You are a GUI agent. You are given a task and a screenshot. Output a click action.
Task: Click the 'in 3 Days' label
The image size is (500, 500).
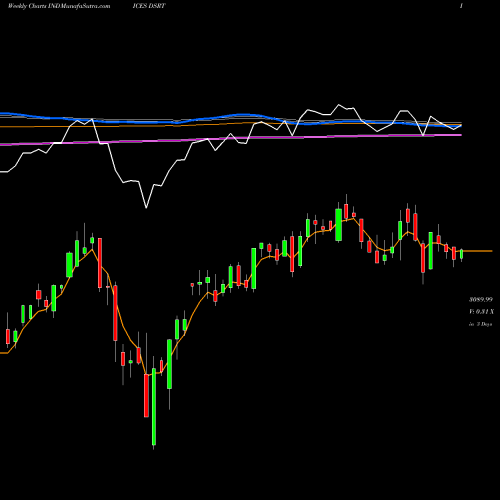pos(480,324)
